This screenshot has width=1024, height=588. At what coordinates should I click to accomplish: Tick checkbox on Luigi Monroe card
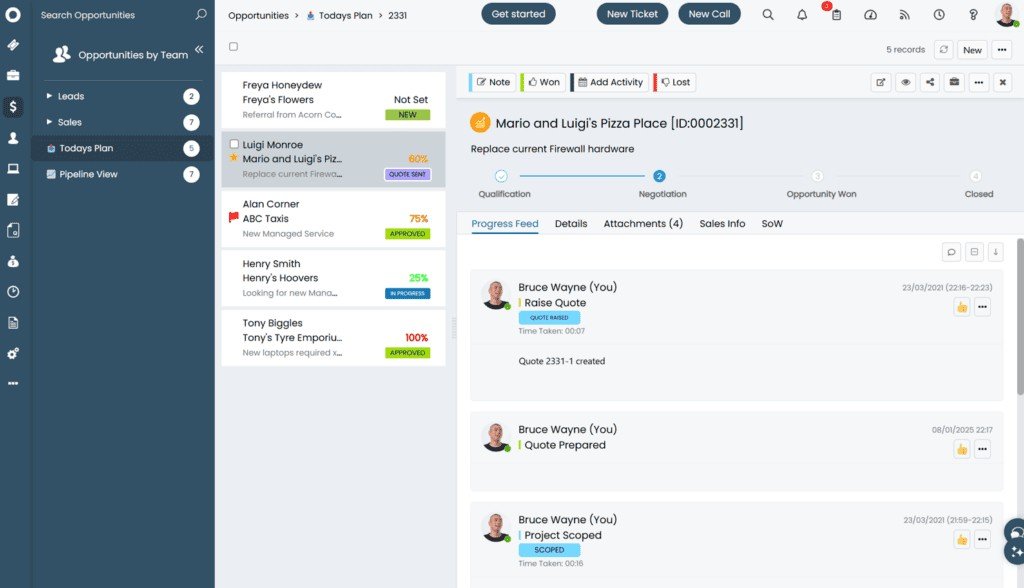(x=234, y=144)
